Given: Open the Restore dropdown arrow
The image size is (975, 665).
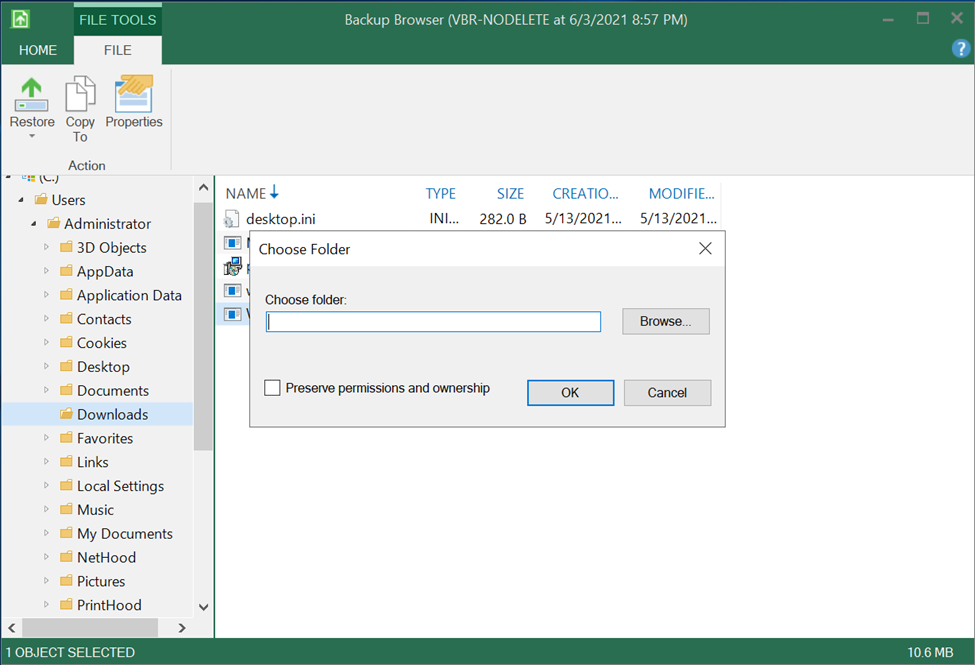Looking at the screenshot, I should pyautogui.click(x=32, y=137).
